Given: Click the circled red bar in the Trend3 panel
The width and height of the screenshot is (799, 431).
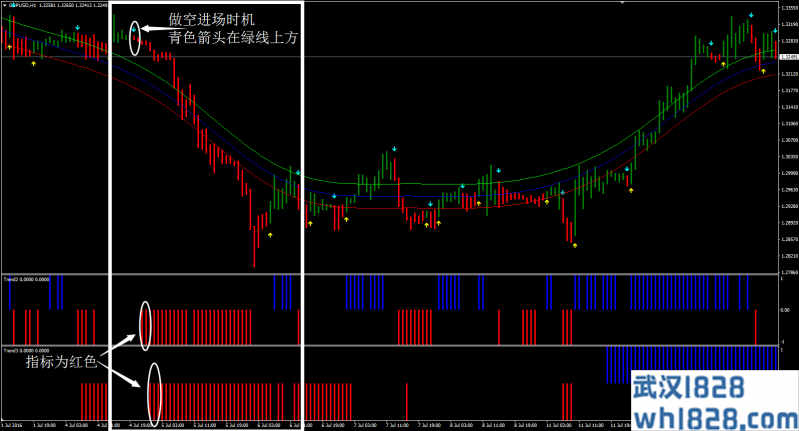Looking at the screenshot, I should [x=154, y=397].
